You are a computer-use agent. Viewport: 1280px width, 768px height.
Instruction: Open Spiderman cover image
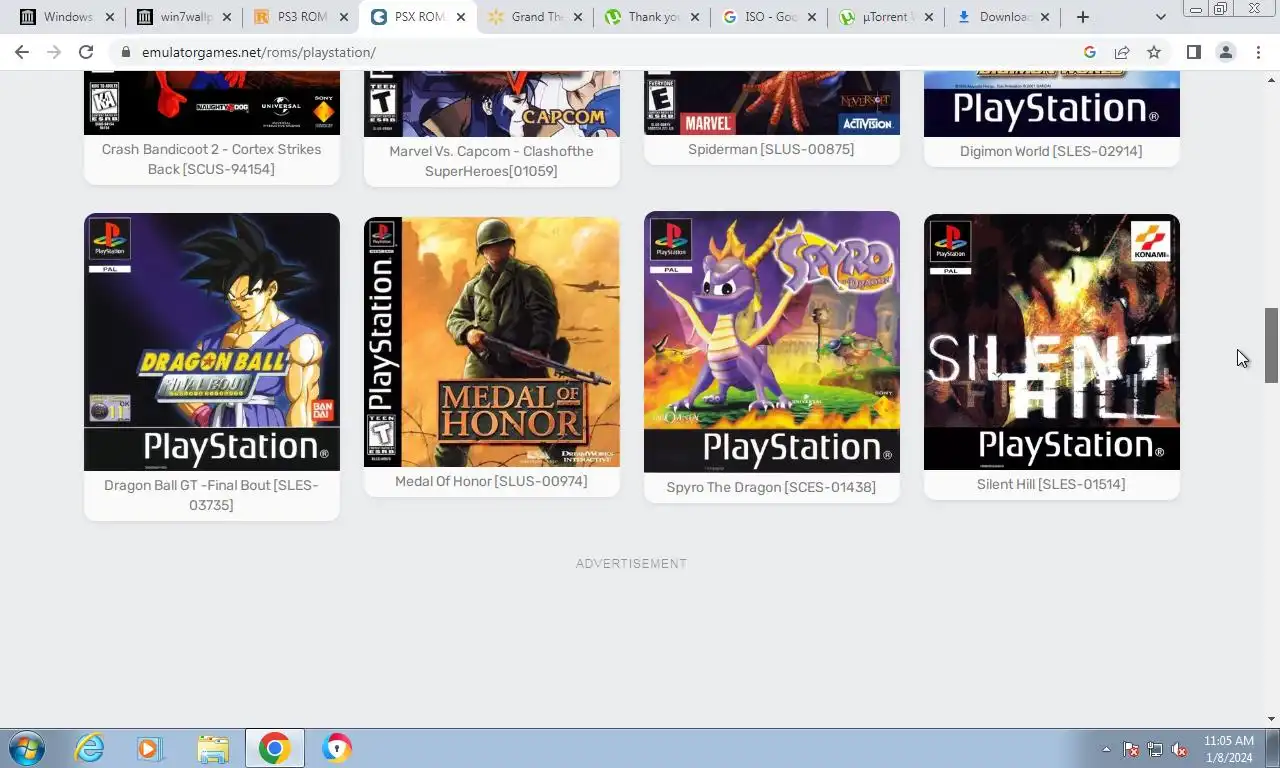[772, 102]
